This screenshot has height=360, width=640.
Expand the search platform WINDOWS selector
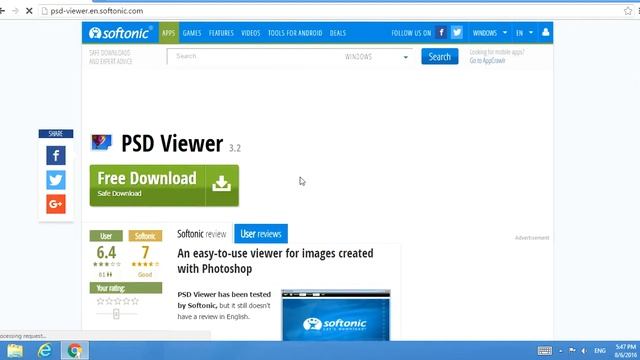[376, 57]
